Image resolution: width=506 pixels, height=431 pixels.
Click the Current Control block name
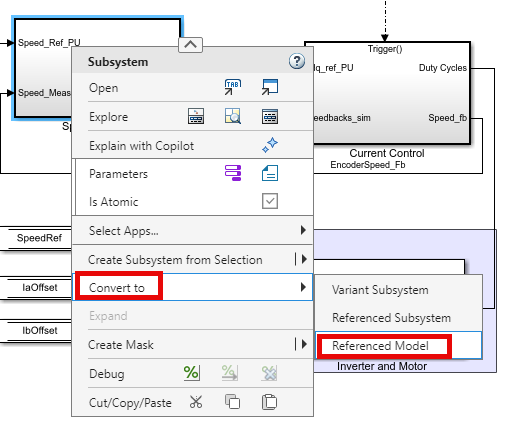tap(387, 153)
